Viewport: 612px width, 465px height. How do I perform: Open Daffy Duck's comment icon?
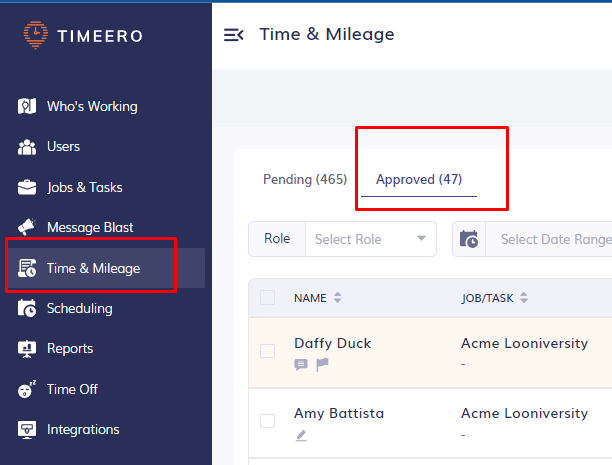tap(301, 365)
